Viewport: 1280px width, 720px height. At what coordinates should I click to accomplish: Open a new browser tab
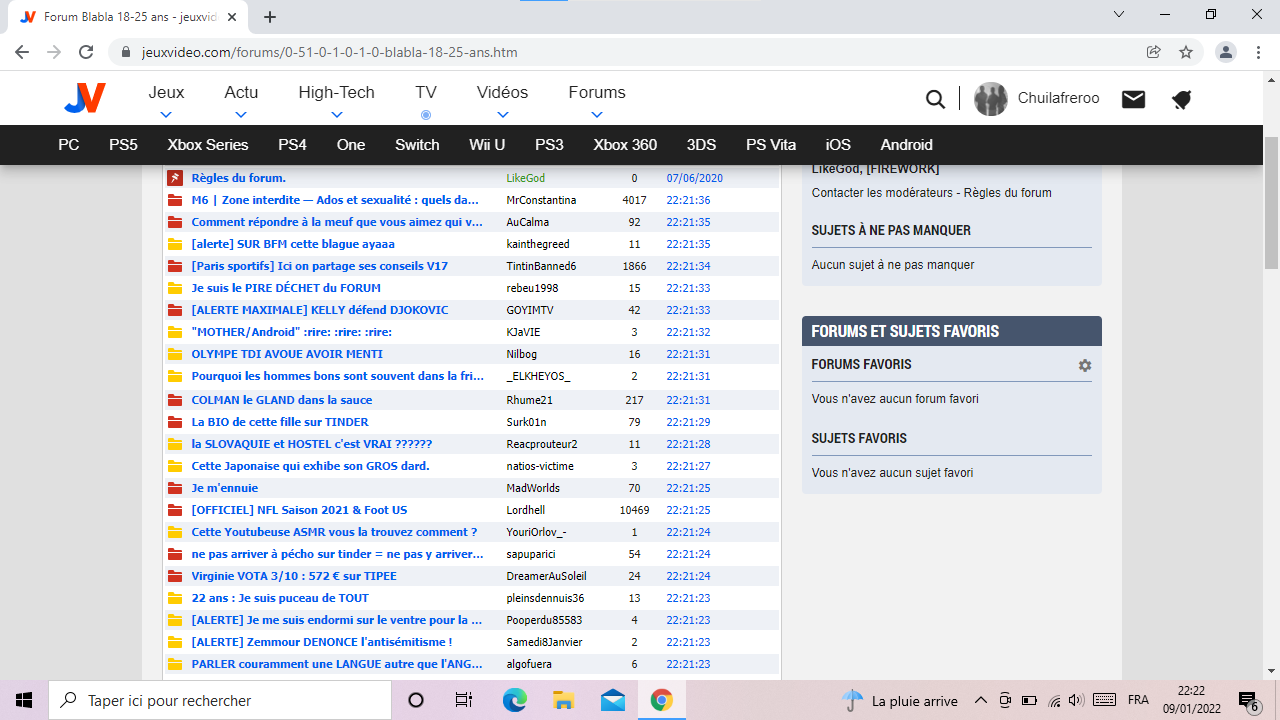(x=270, y=17)
